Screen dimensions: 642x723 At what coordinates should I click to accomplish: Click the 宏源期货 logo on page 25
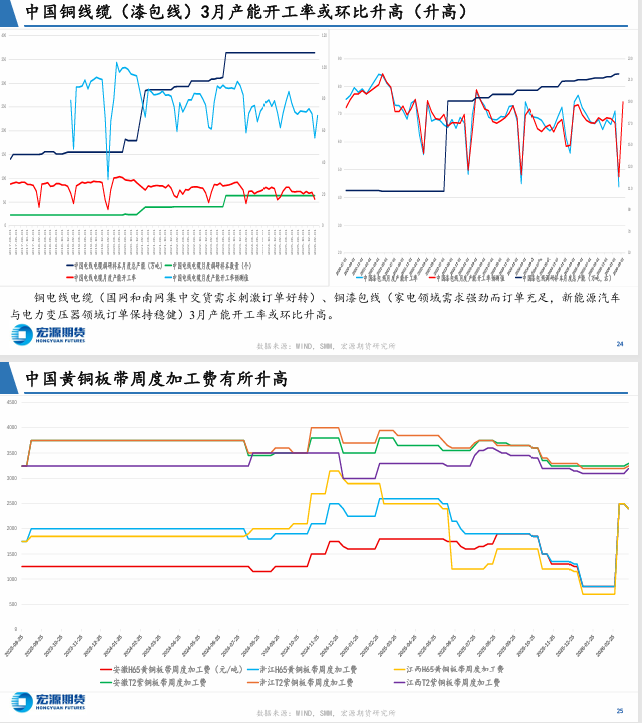(48, 702)
